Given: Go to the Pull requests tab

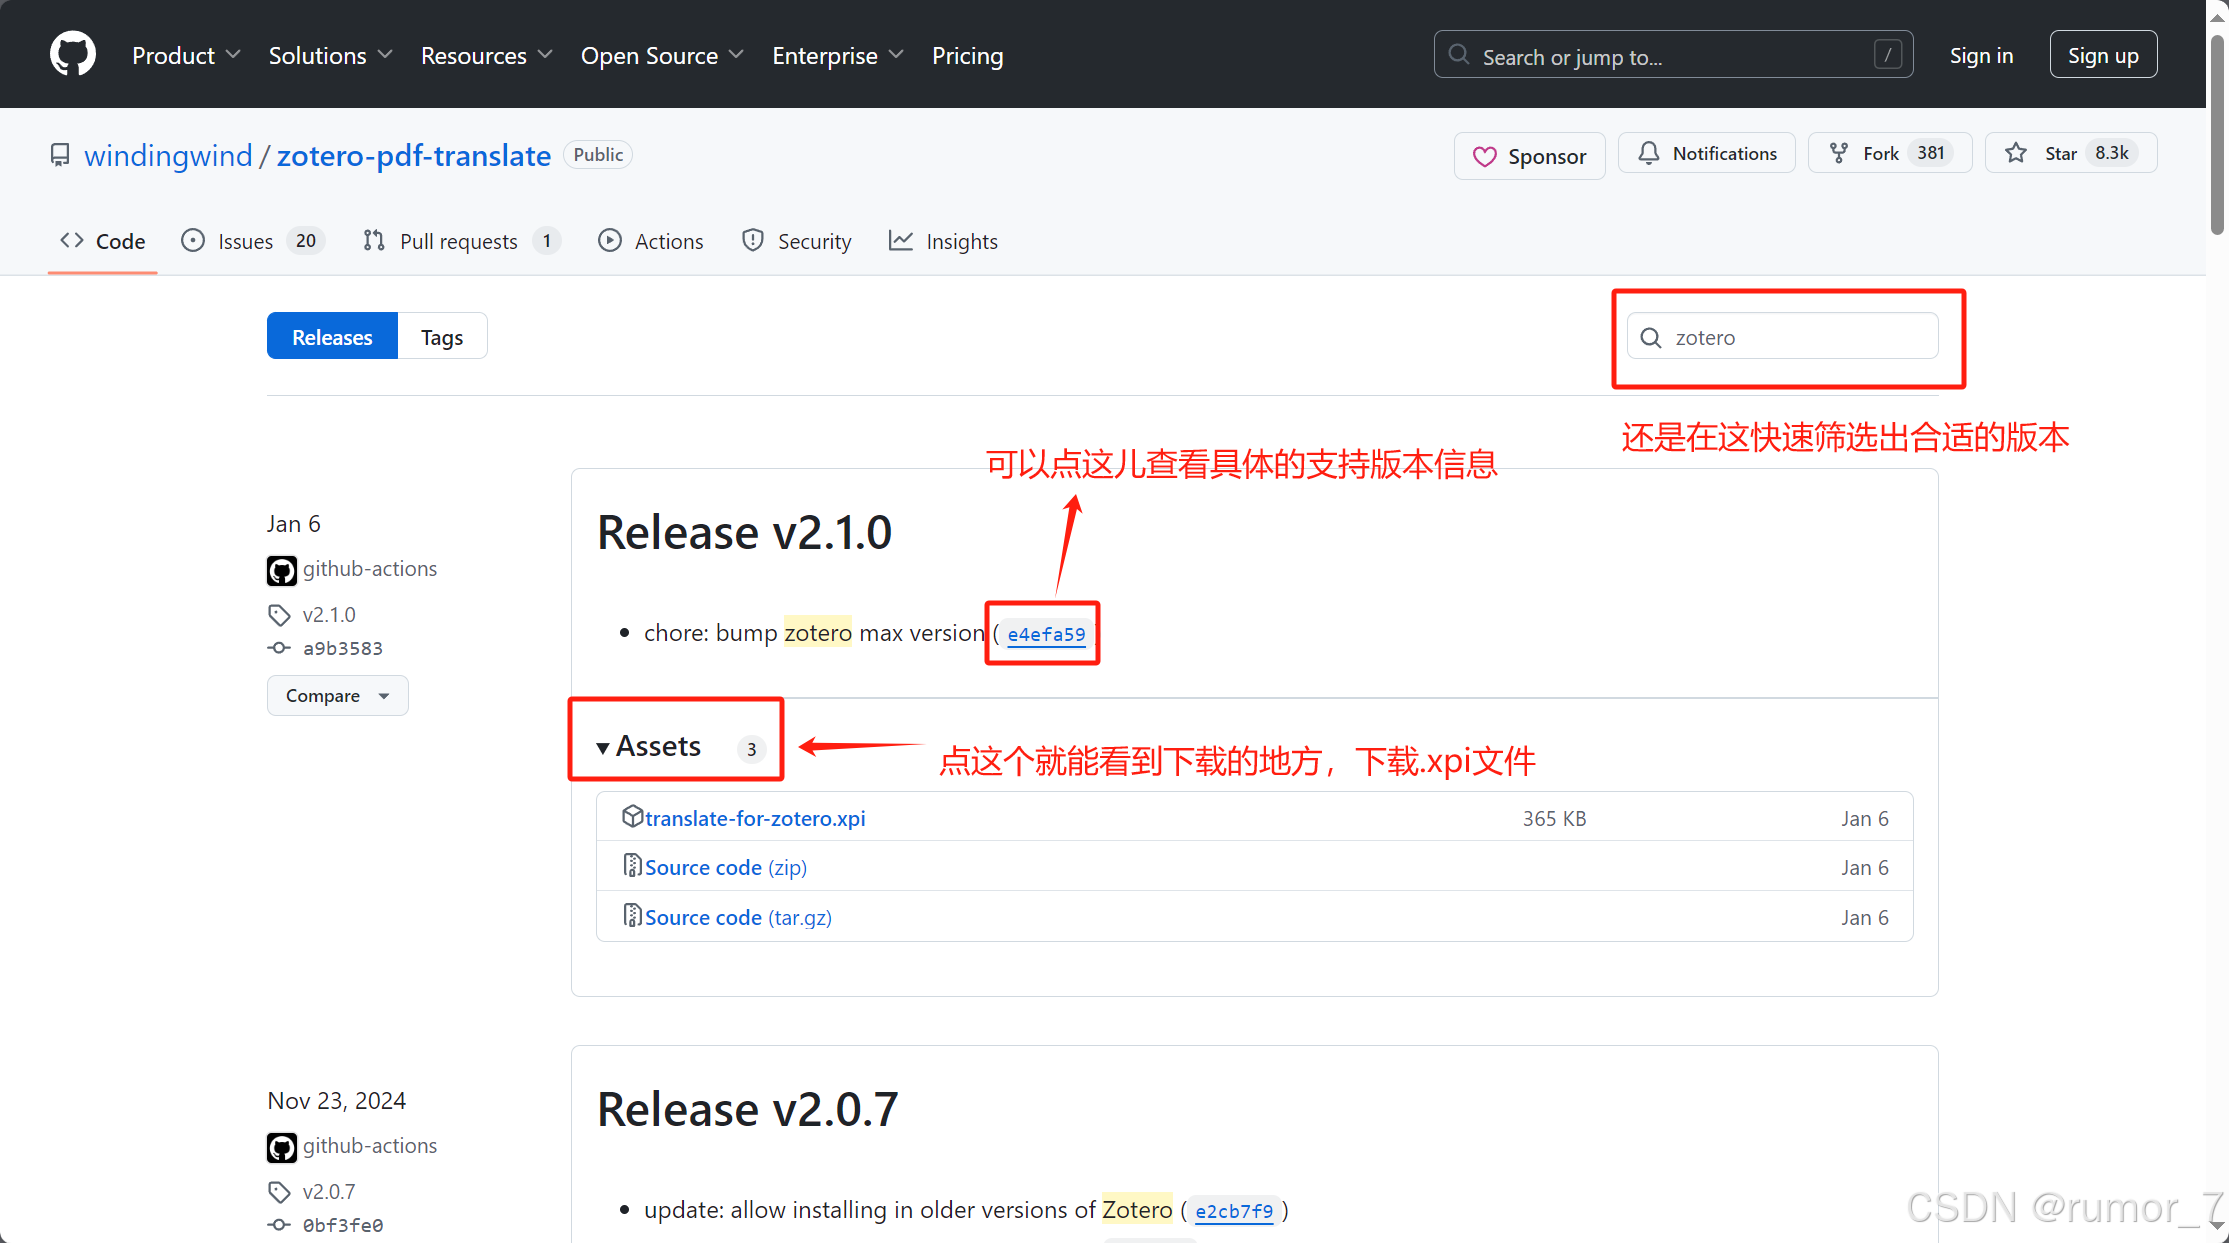Looking at the screenshot, I should coord(458,241).
